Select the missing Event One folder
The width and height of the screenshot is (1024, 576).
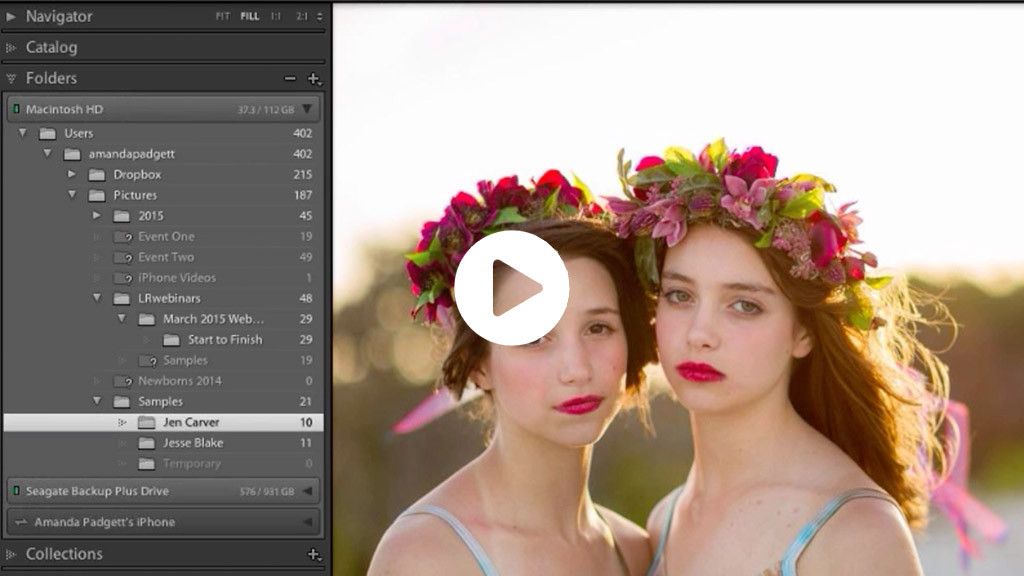(163, 236)
